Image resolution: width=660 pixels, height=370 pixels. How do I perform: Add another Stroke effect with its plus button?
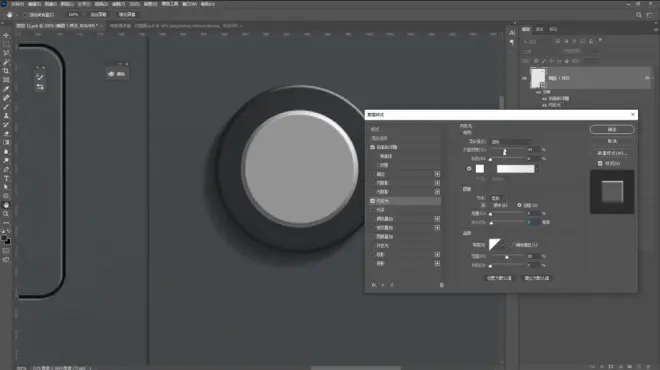437,174
